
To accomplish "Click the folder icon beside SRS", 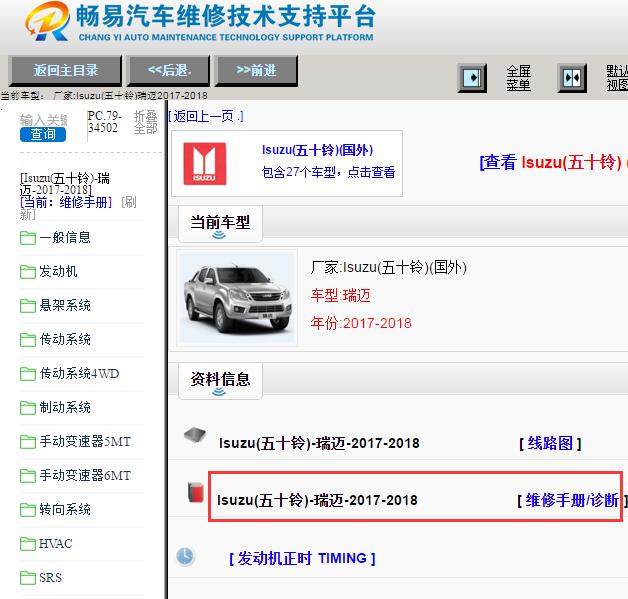I will 28,578.
